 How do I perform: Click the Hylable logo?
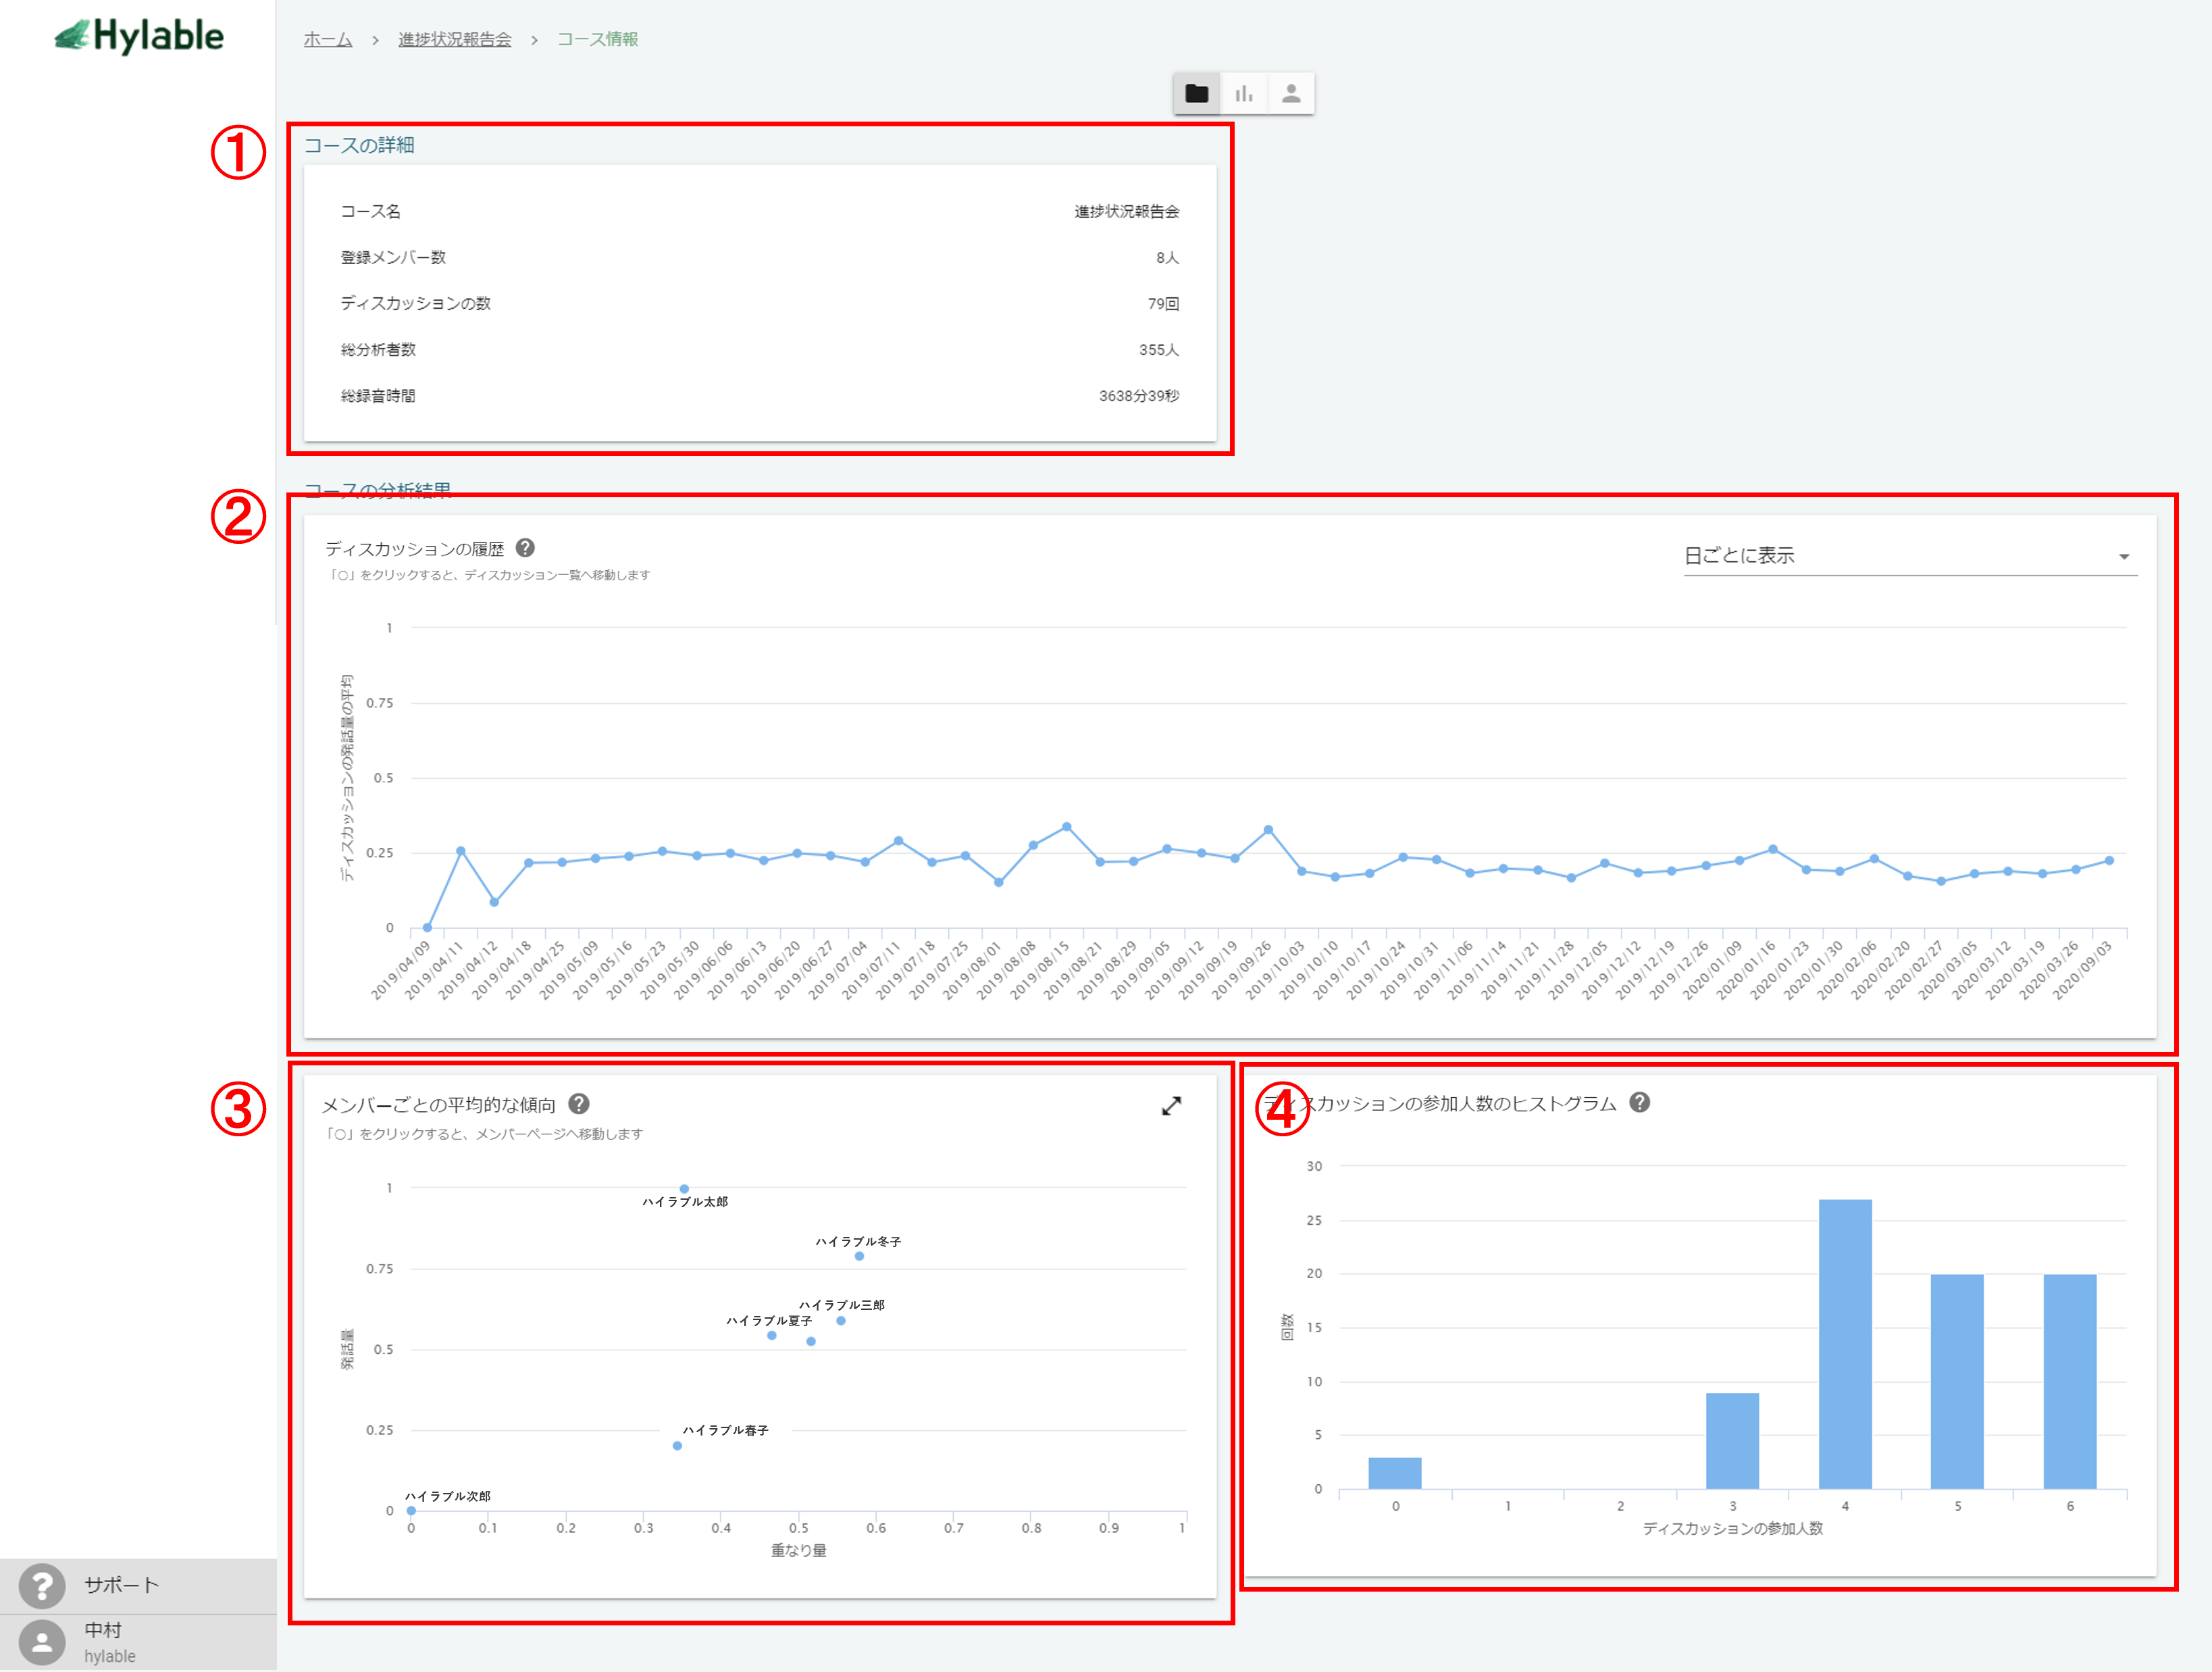coord(139,37)
